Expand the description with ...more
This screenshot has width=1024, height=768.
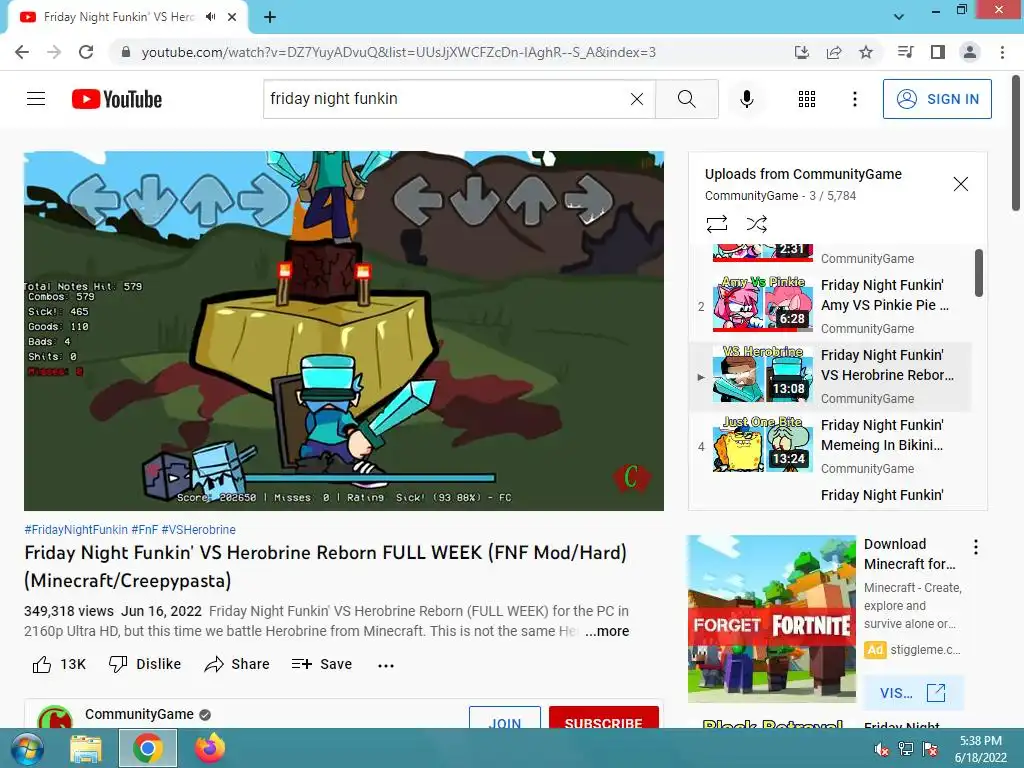click(x=607, y=631)
